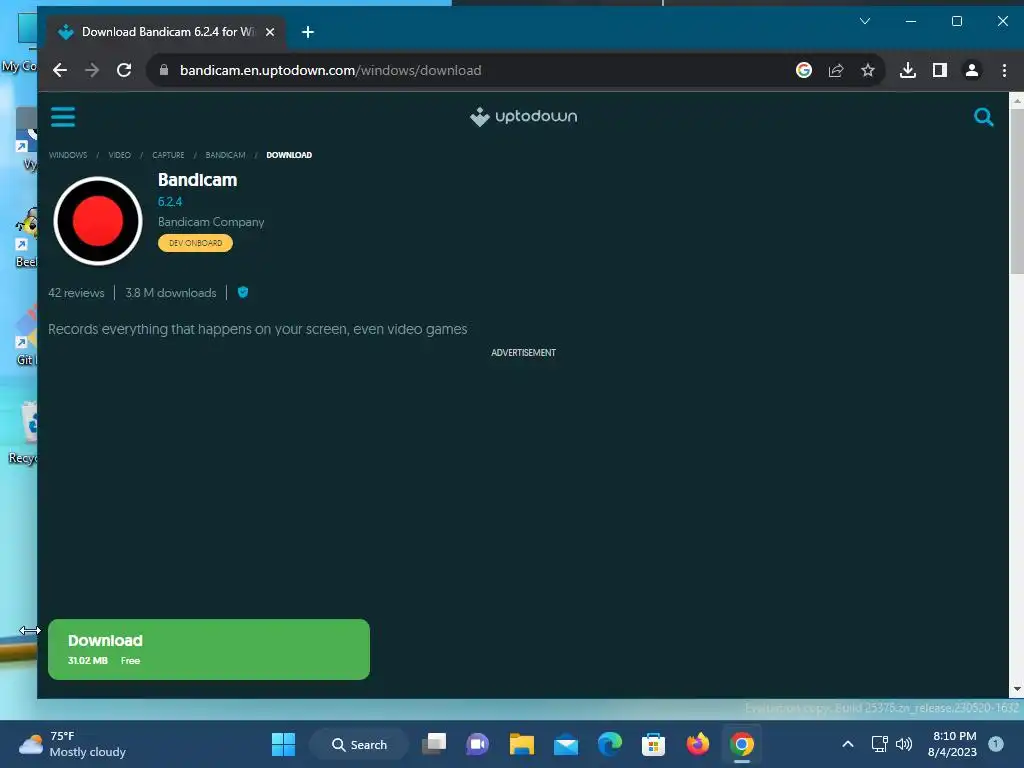Open File Explorer from the taskbar
The height and width of the screenshot is (768, 1024).
[x=522, y=744]
